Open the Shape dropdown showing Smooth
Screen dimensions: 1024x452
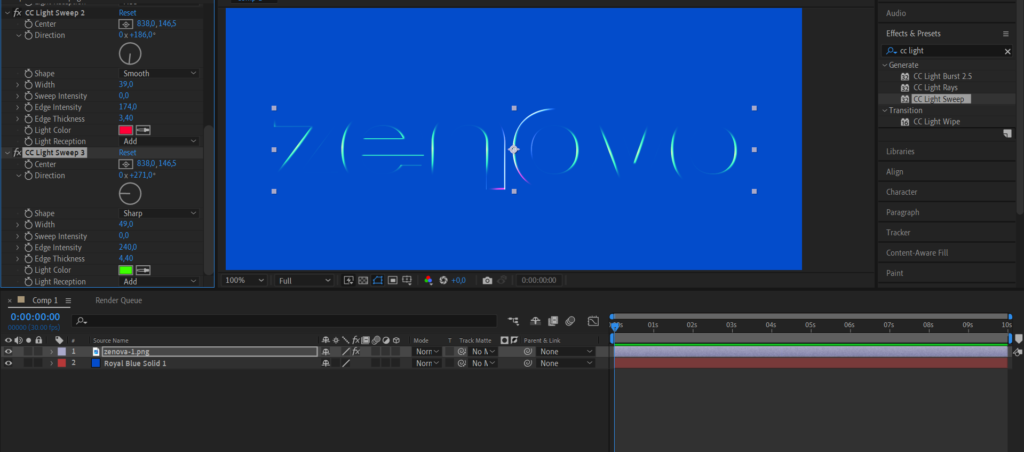[159, 74]
